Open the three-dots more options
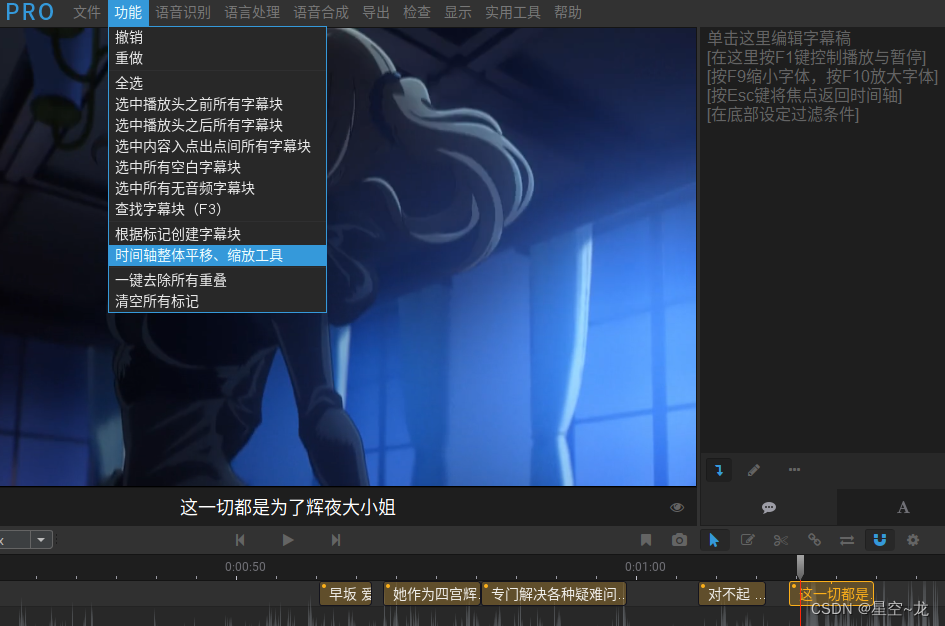 coord(794,469)
